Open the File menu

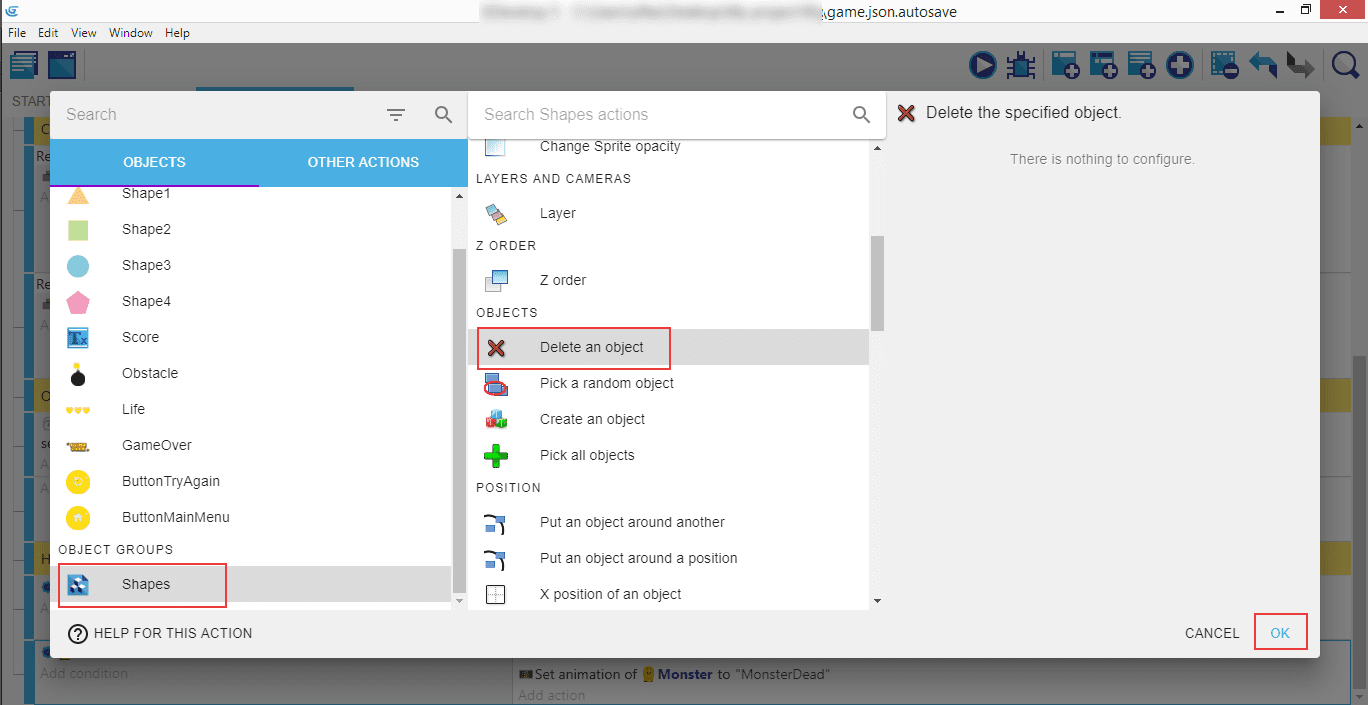click(17, 33)
